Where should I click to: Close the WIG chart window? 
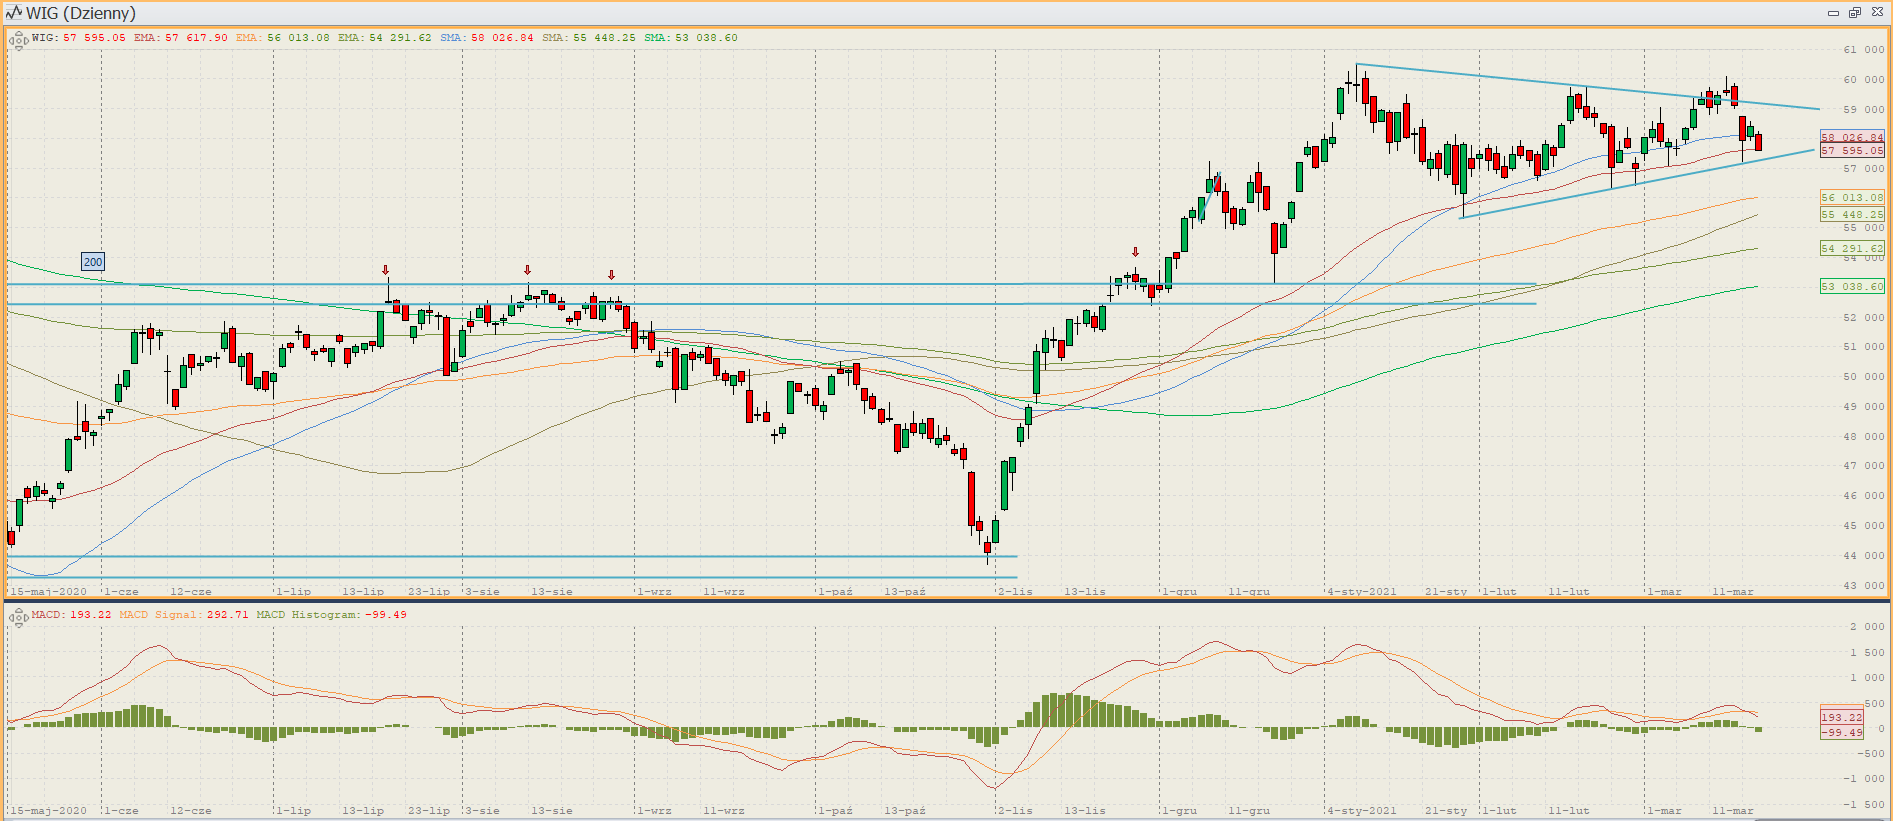(x=1877, y=13)
